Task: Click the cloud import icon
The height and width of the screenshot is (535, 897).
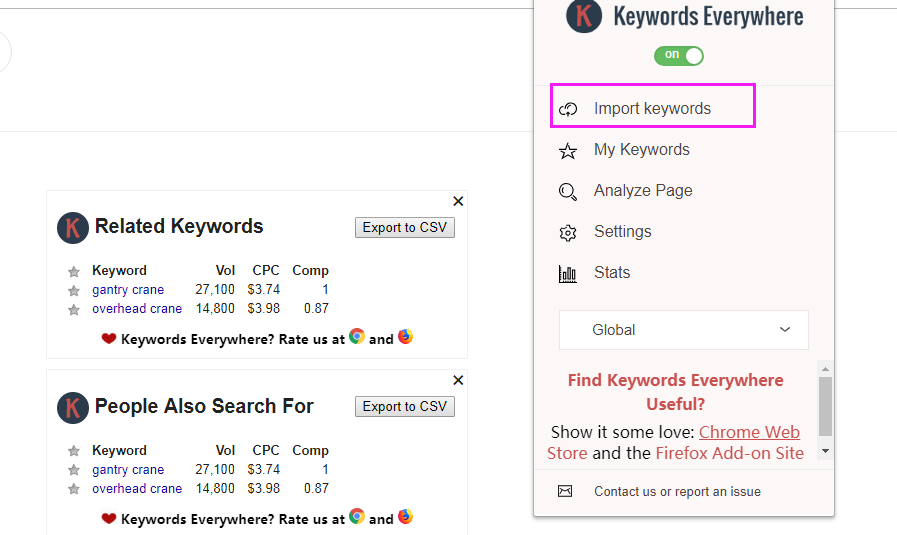Action: pyautogui.click(x=568, y=109)
